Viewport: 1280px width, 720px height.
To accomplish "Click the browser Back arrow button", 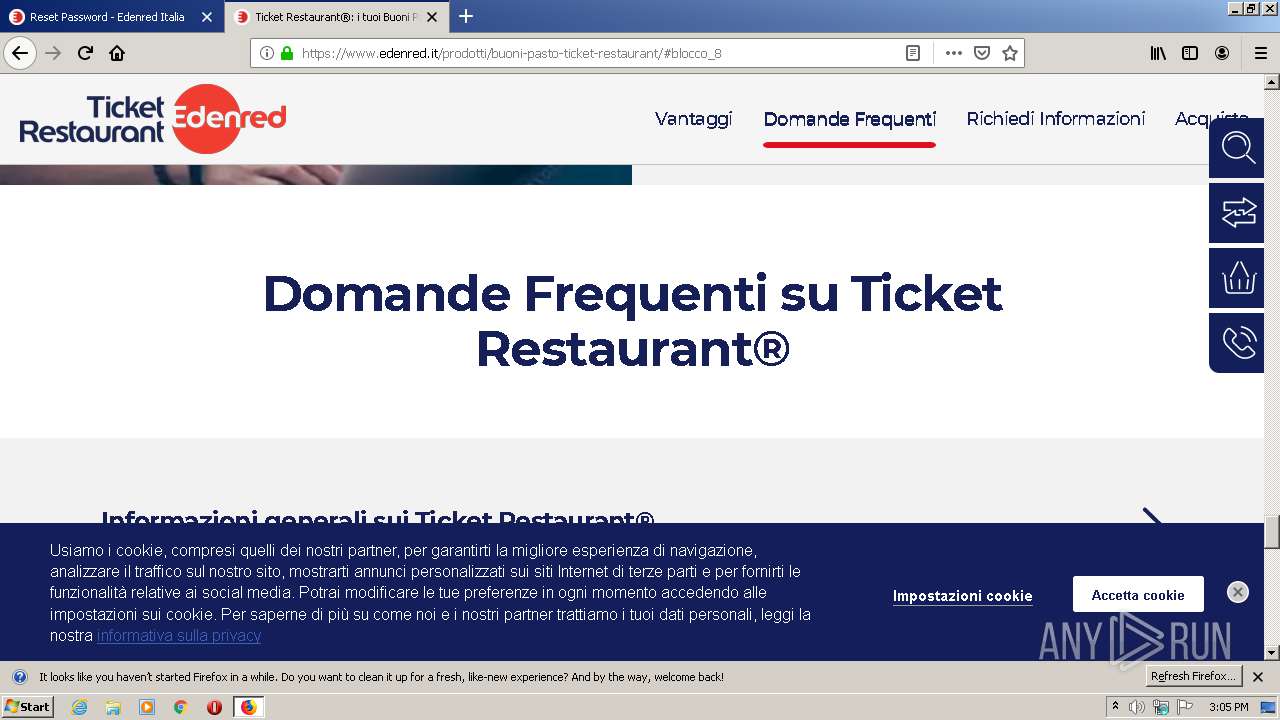I will coord(20,53).
